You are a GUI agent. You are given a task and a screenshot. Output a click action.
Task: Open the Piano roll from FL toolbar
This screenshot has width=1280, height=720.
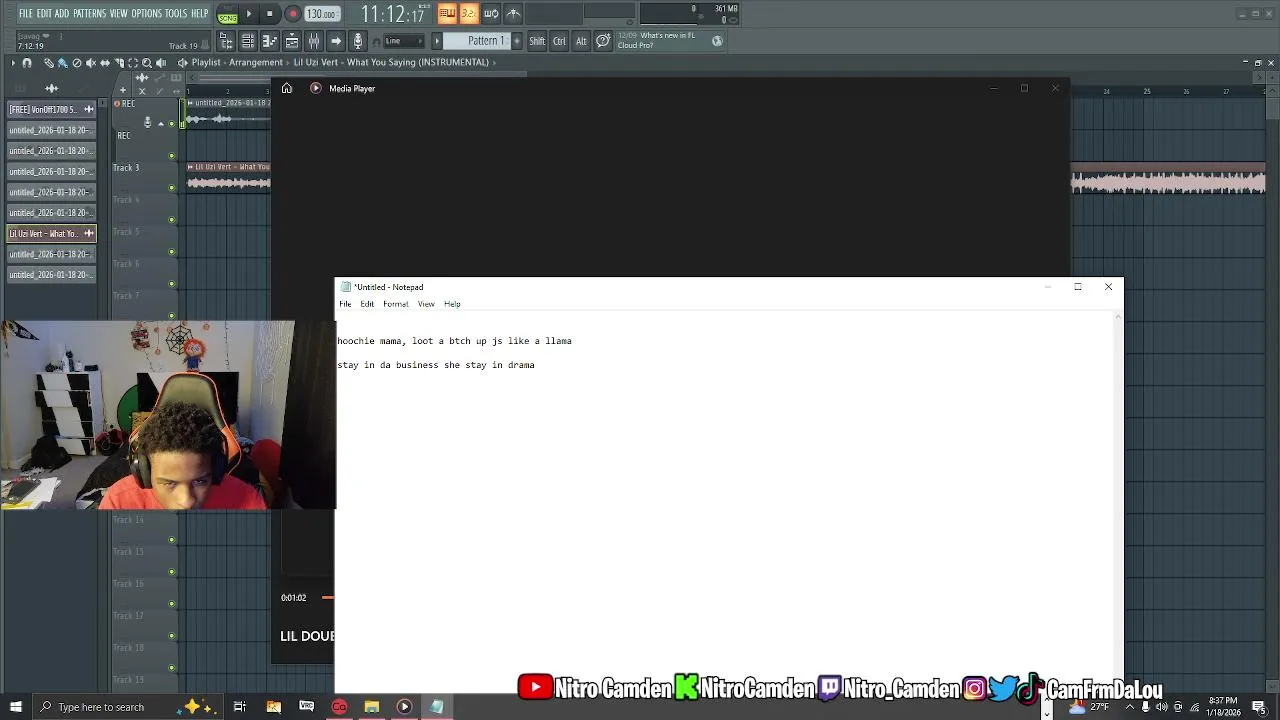[270, 41]
